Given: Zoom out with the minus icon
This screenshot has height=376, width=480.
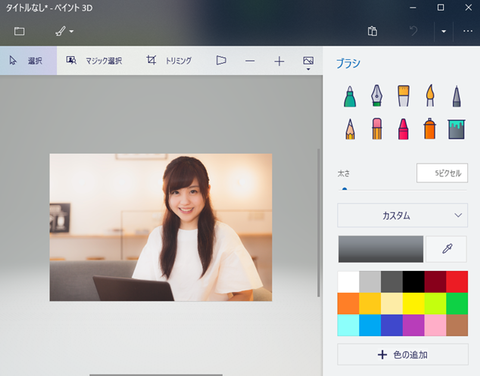Looking at the screenshot, I should 250,61.
